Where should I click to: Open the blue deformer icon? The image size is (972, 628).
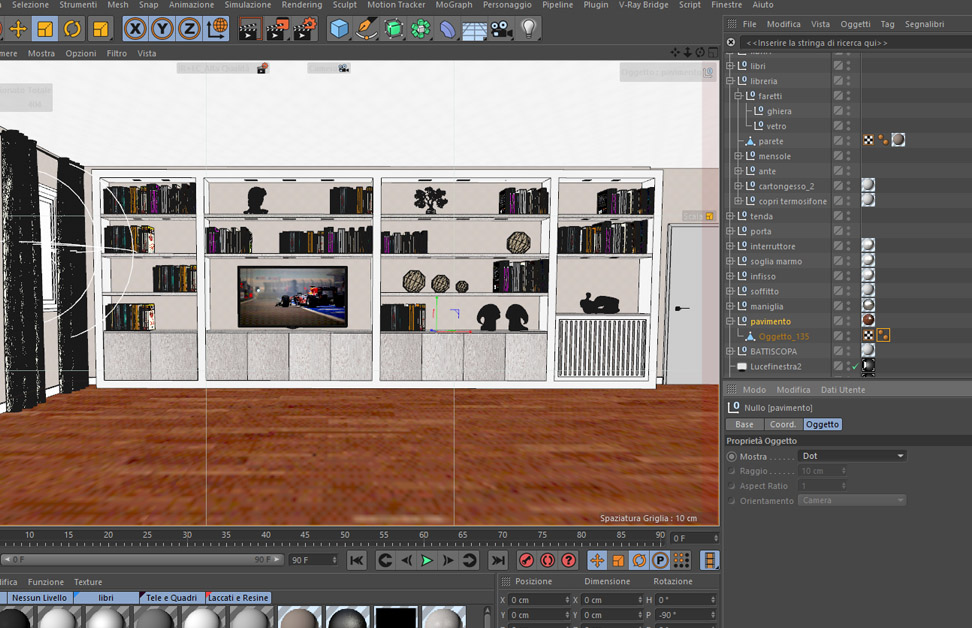448,29
